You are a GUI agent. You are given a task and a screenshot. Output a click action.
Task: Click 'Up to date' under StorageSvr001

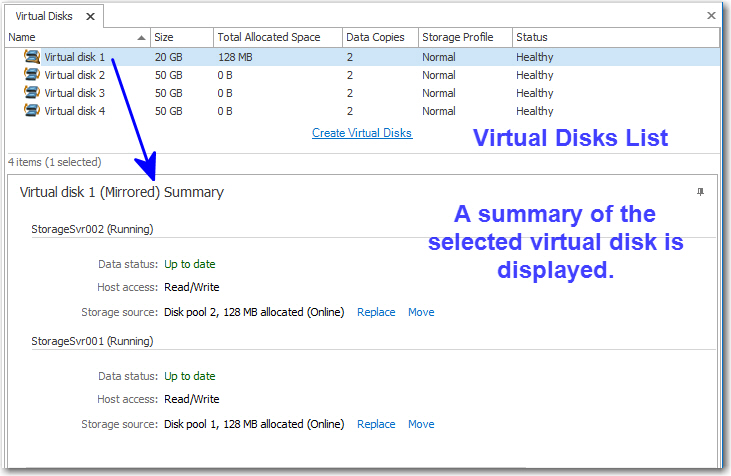[189, 376]
